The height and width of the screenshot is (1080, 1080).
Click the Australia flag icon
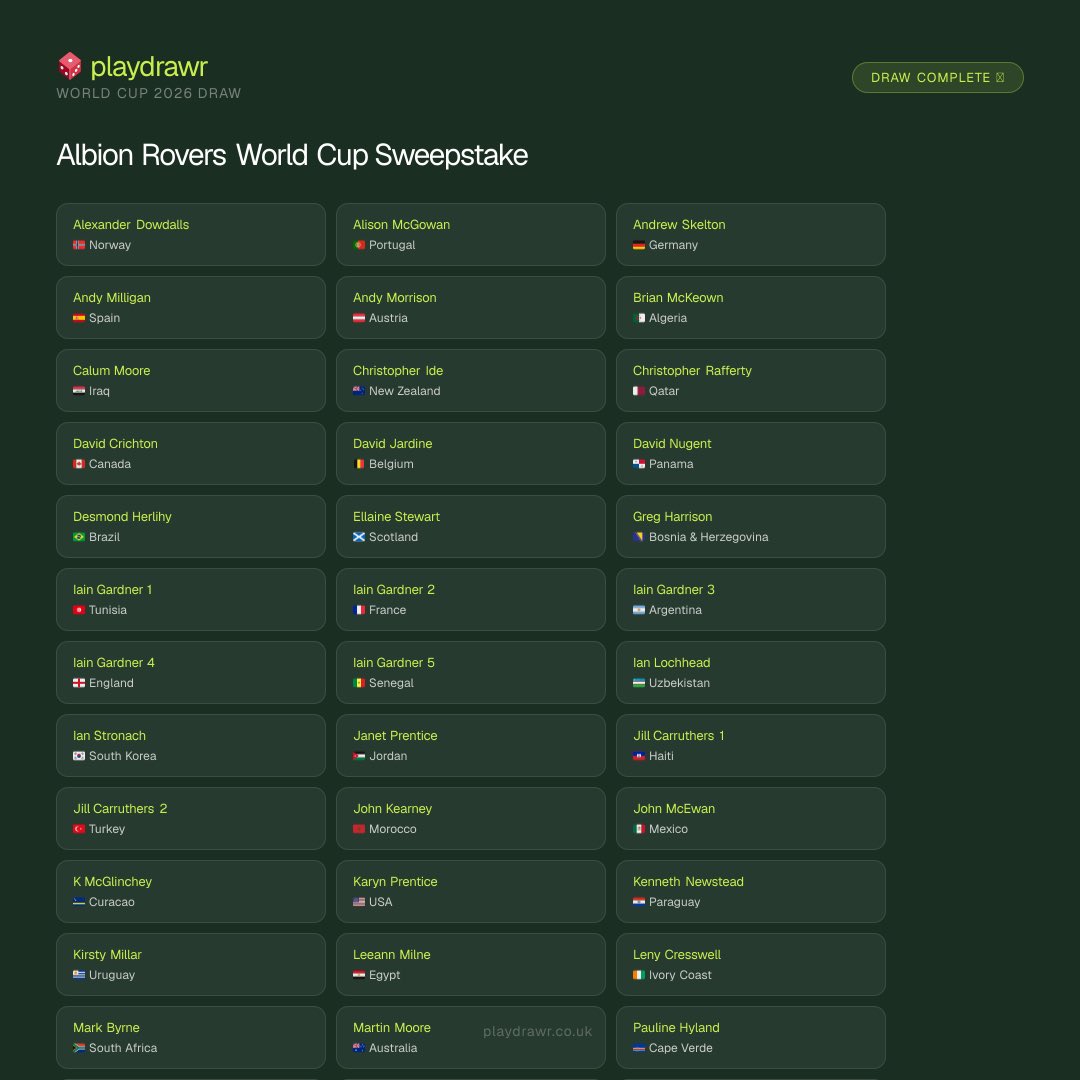point(359,1048)
